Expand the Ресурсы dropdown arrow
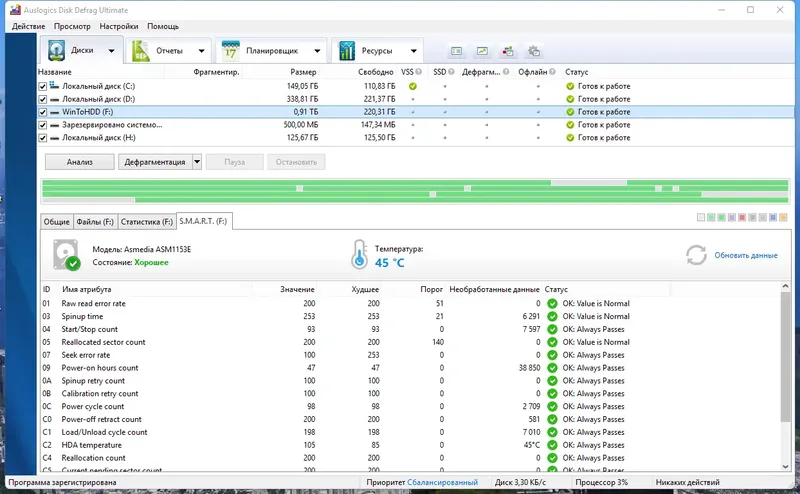The height and width of the screenshot is (494, 800). [413, 51]
